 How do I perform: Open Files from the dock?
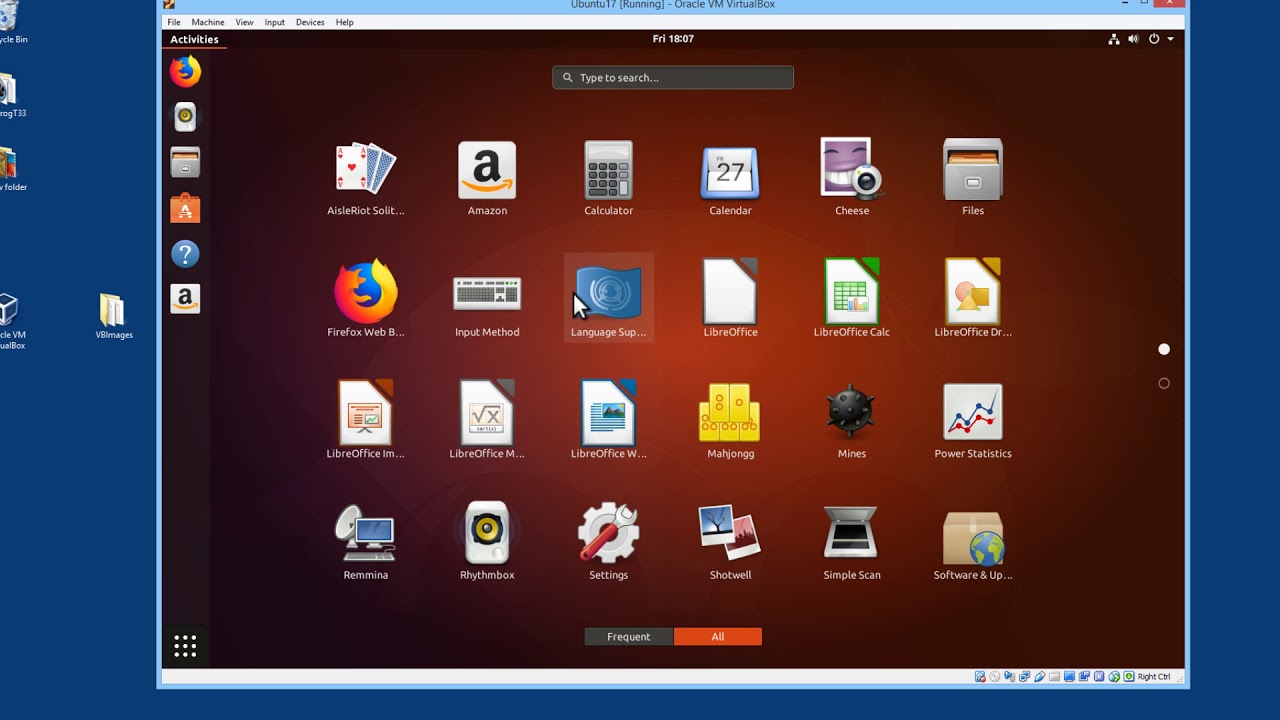185,162
